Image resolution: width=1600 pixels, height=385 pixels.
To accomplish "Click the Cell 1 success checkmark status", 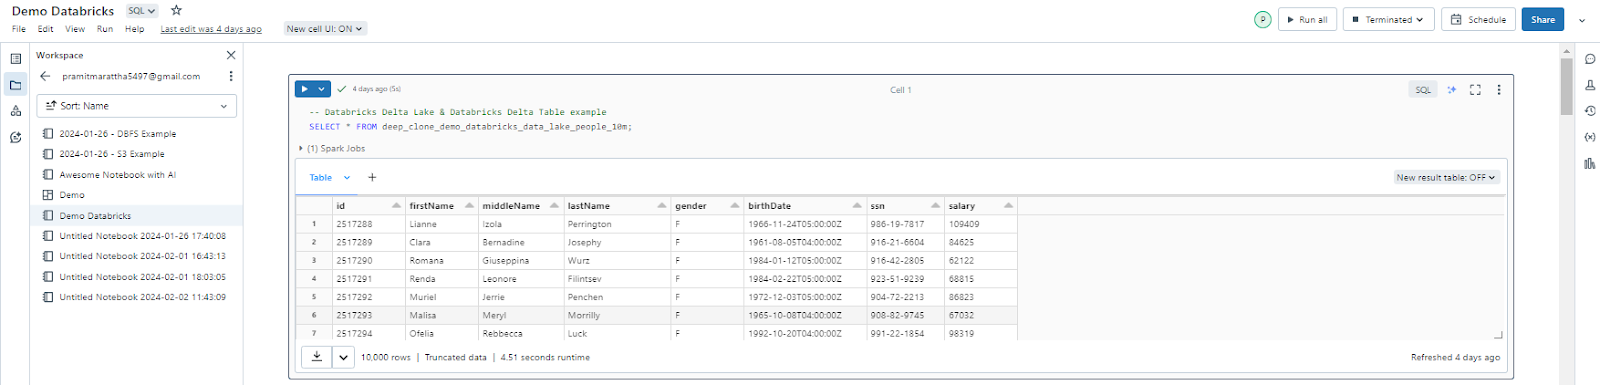I will click(342, 89).
